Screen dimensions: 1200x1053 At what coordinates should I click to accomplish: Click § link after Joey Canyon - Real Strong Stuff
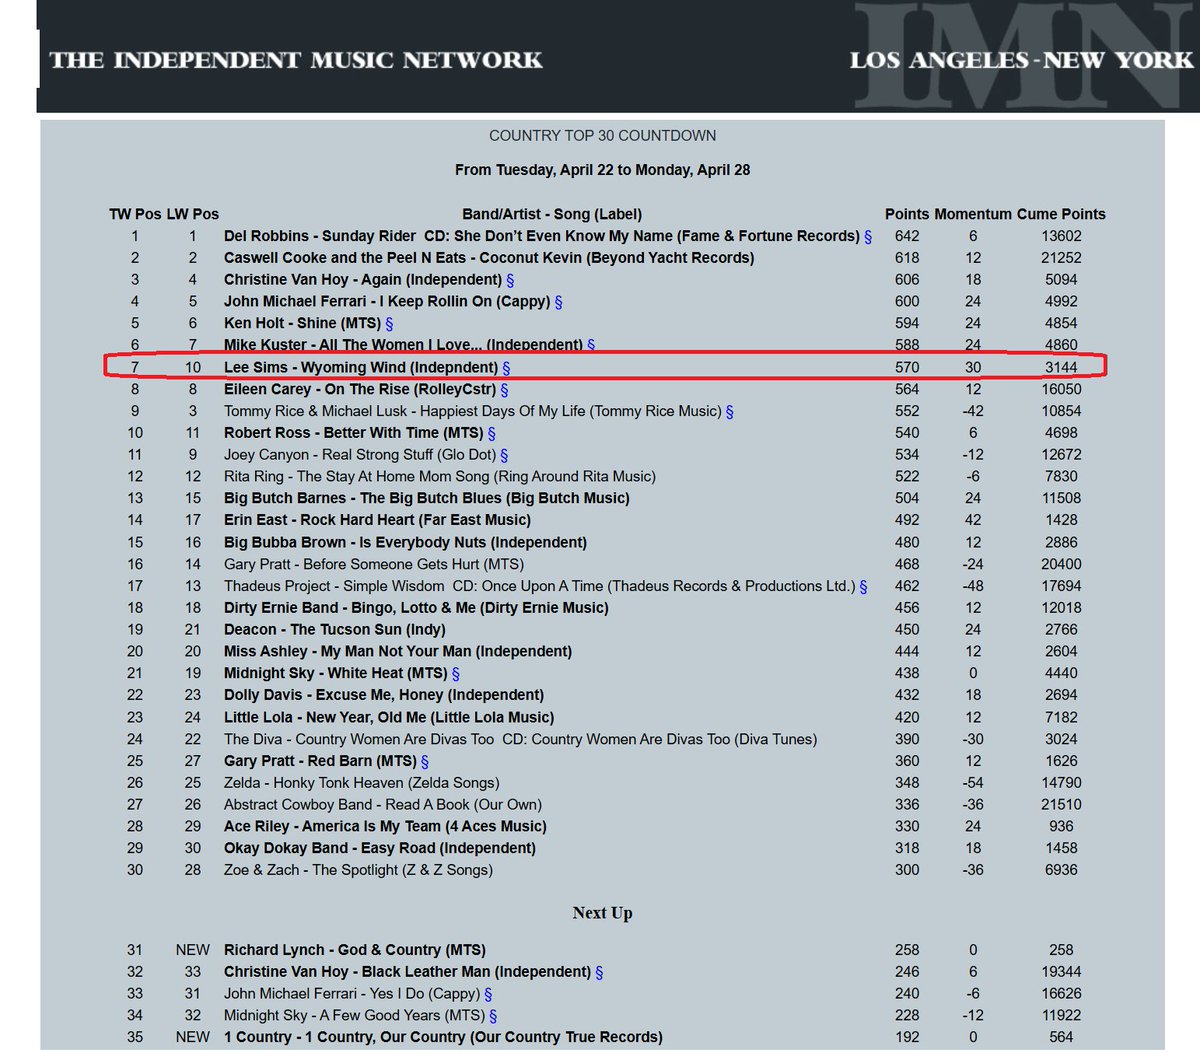coord(504,455)
